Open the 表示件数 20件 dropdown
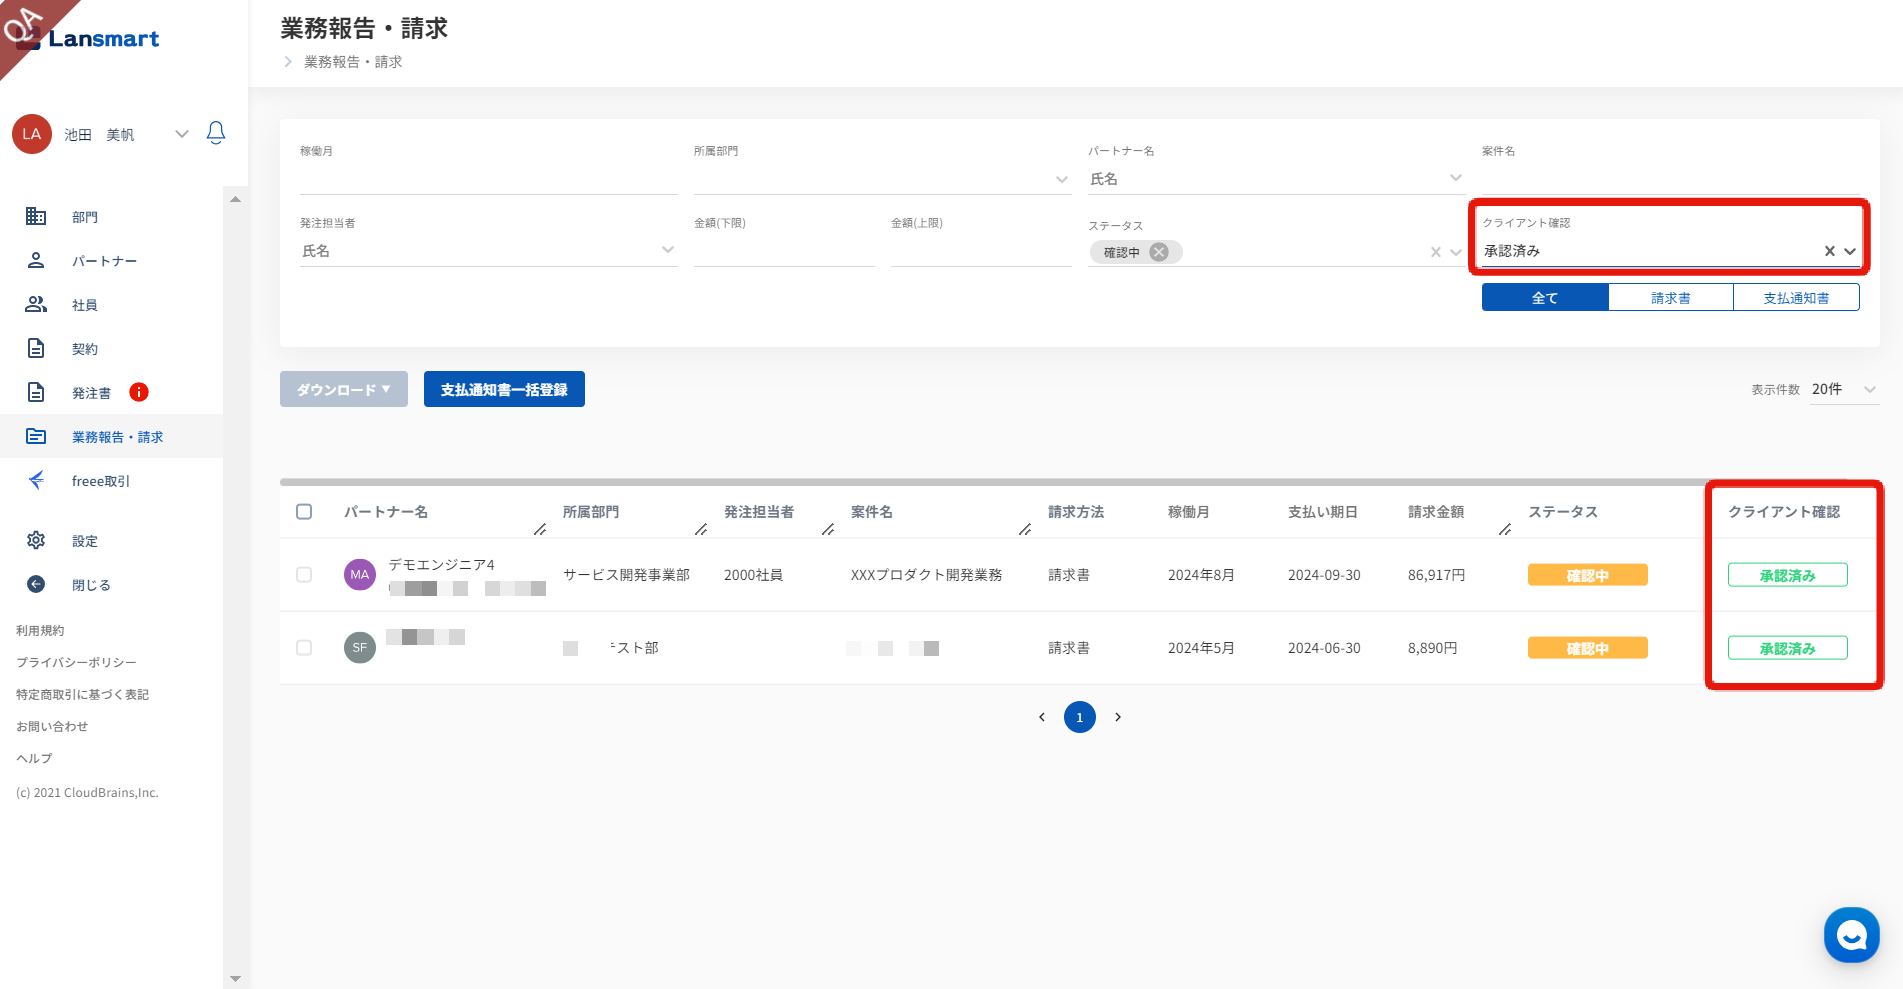The height and width of the screenshot is (989, 1903). coord(1844,389)
